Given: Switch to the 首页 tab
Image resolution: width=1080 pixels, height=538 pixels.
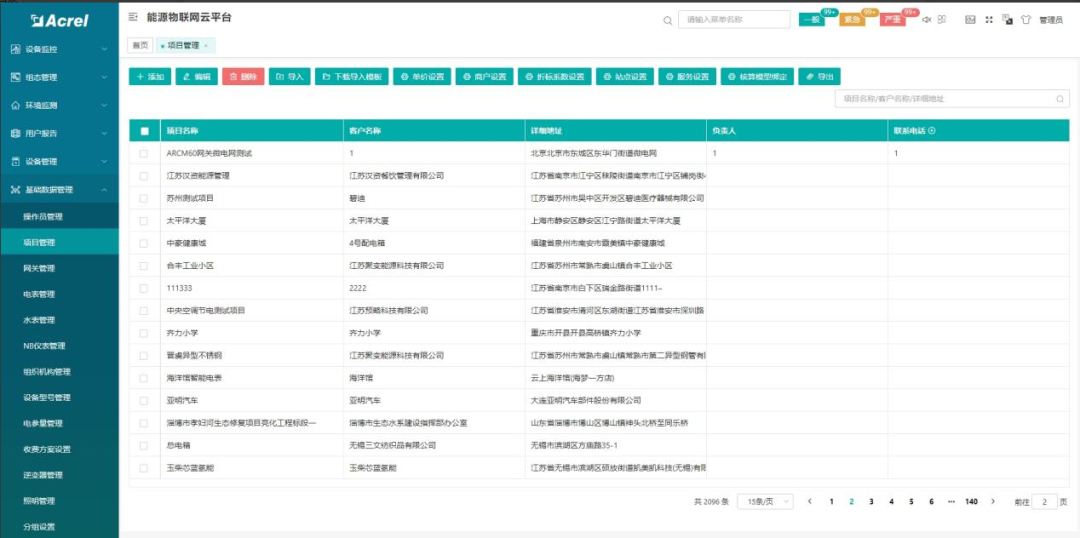Looking at the screenshot, I should (x=140, y=45).
